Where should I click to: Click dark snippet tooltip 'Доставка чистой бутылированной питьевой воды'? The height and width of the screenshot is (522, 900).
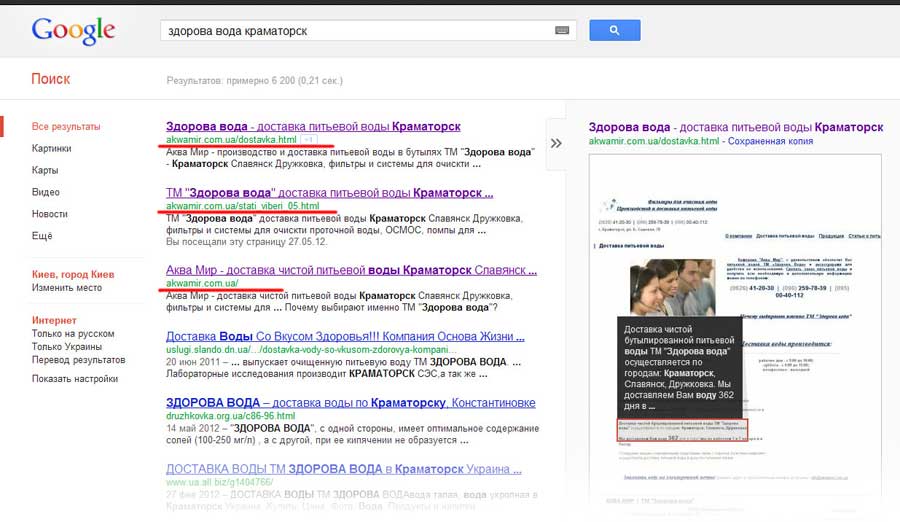(x=680, y=367)
